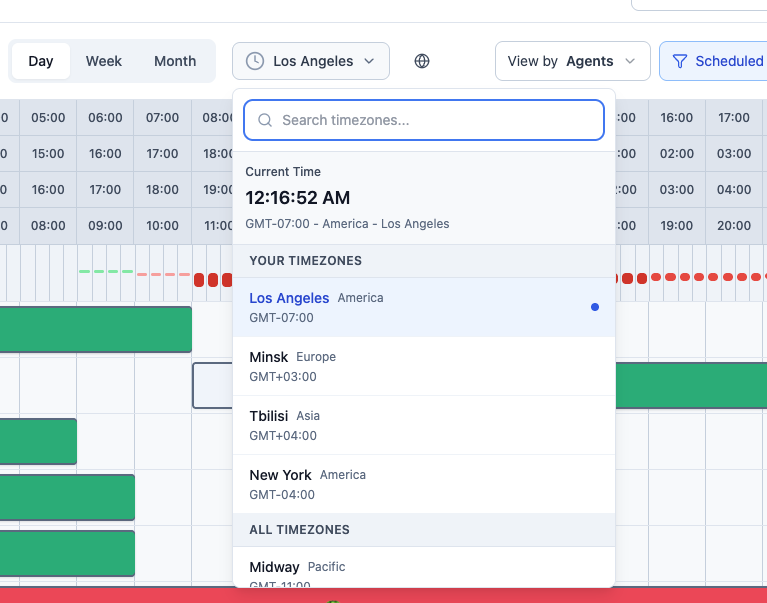Viewport: 767px width, 603px height.
Task: Collapse the Los Angeles timezone dropdown chevron
Action: tap(369, 61)
